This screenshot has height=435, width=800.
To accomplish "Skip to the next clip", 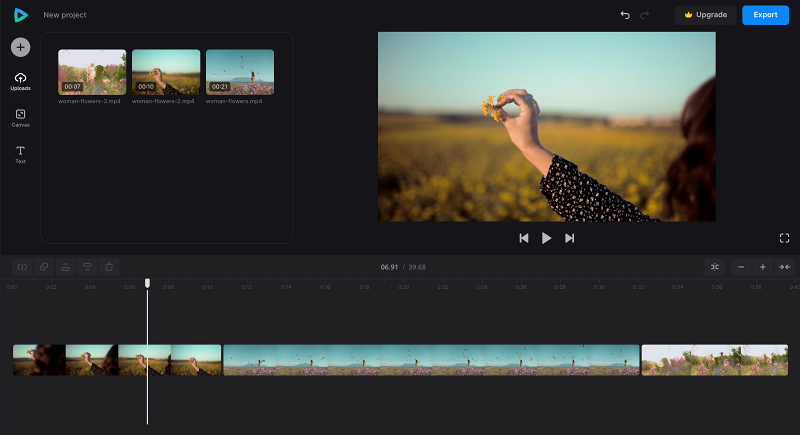I will 569,238.
